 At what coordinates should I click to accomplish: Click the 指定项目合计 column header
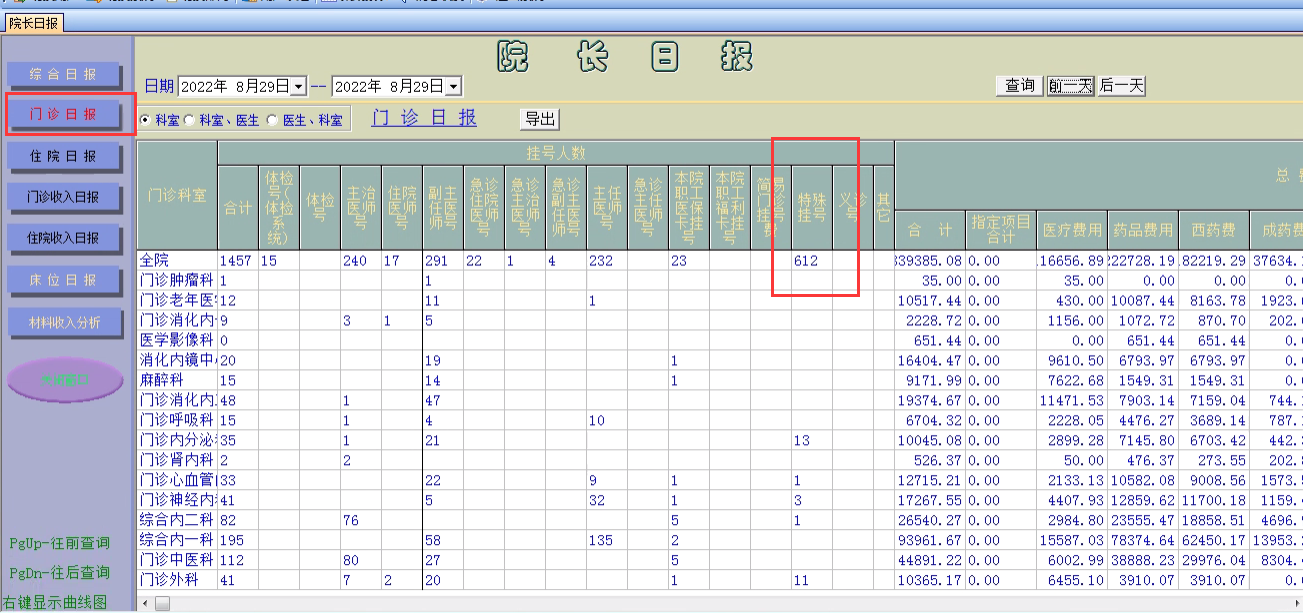point(1001,230)
